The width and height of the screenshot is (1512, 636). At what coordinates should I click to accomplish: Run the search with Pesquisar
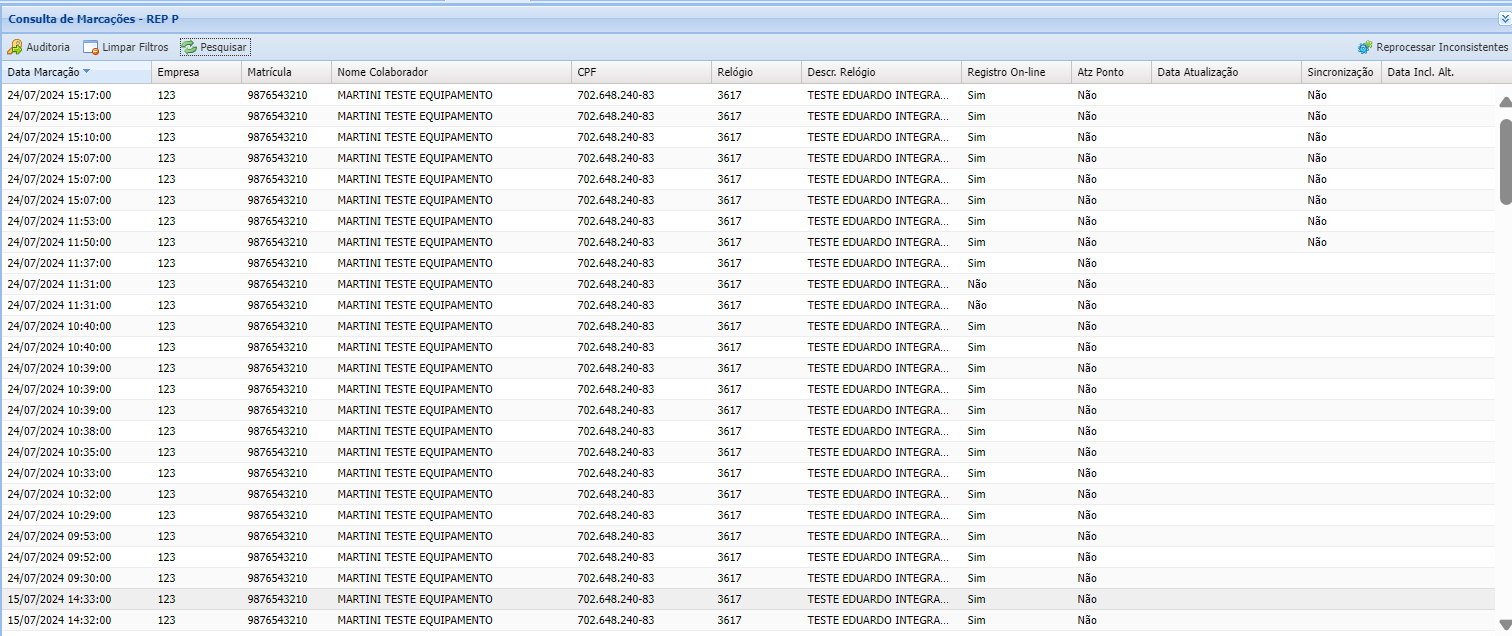tap(215, 47)
